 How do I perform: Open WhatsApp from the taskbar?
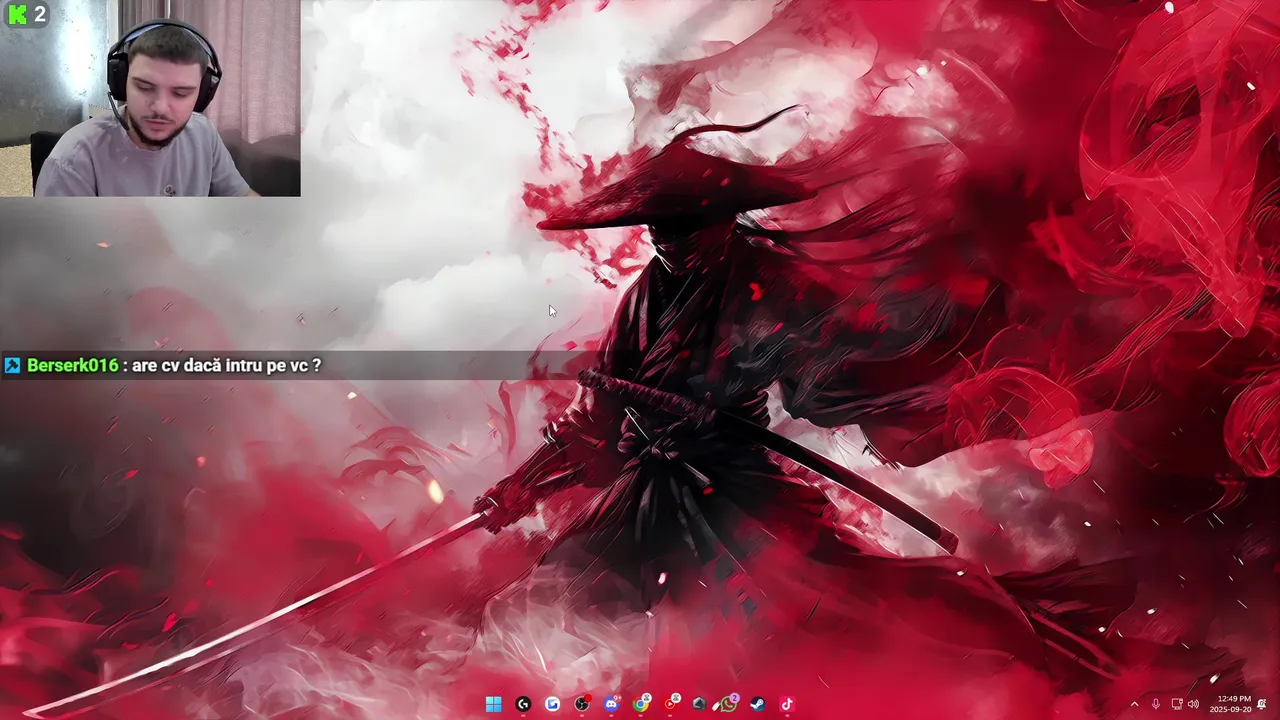[x=729, y=704]
